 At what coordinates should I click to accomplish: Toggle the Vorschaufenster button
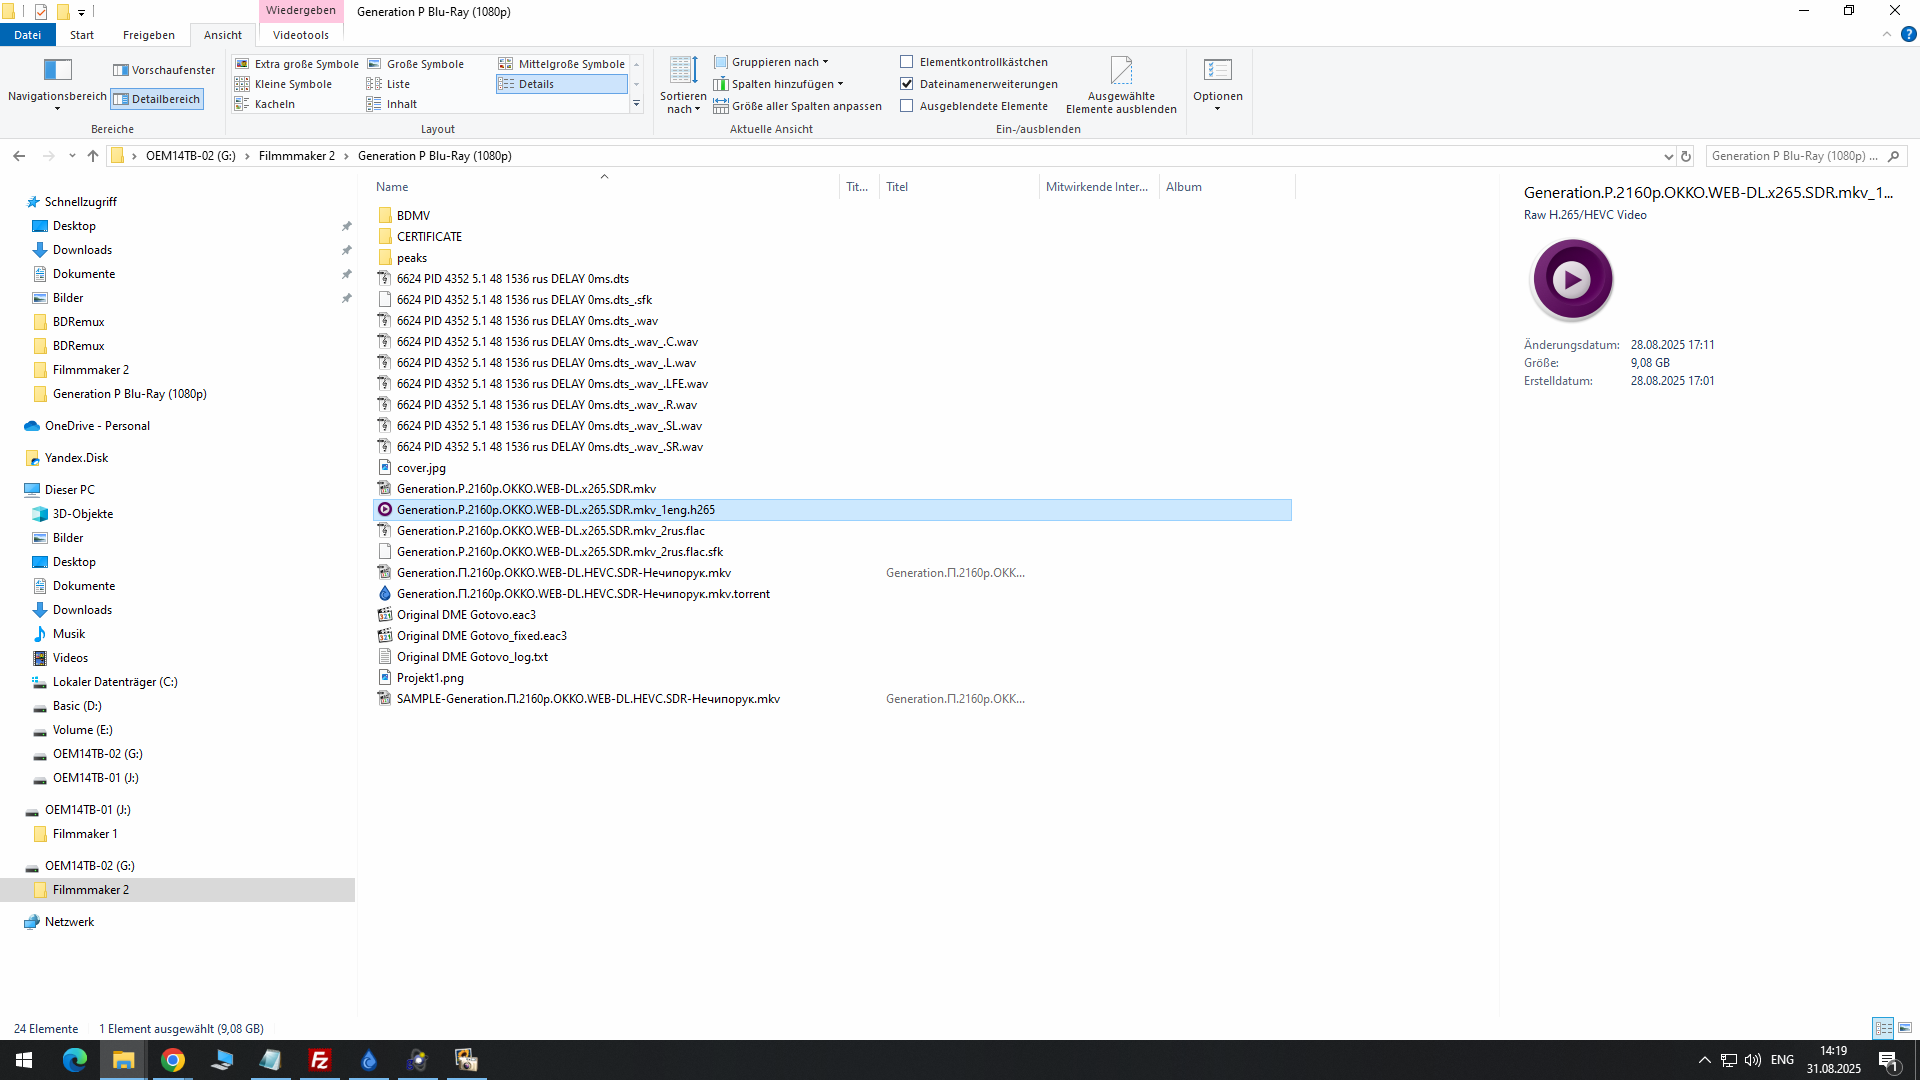[x=164, y=70]
